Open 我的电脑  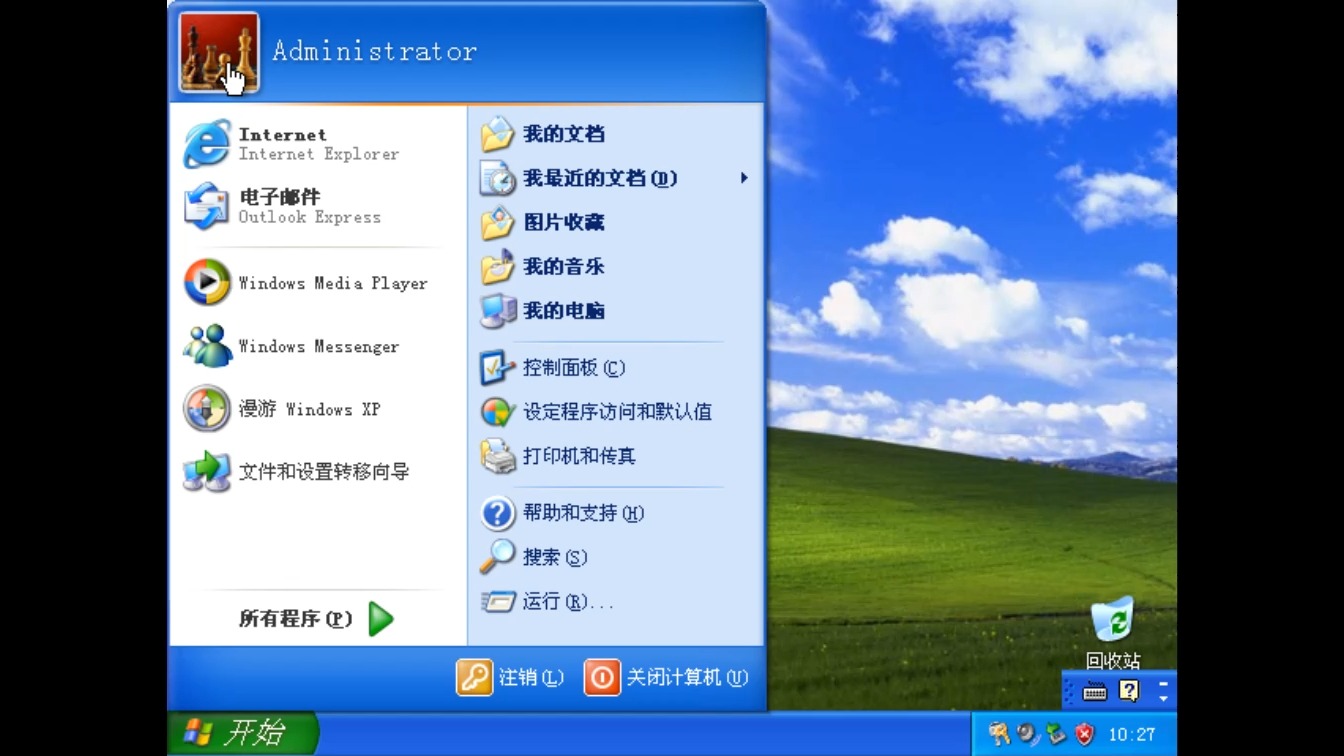pos(615,311)
